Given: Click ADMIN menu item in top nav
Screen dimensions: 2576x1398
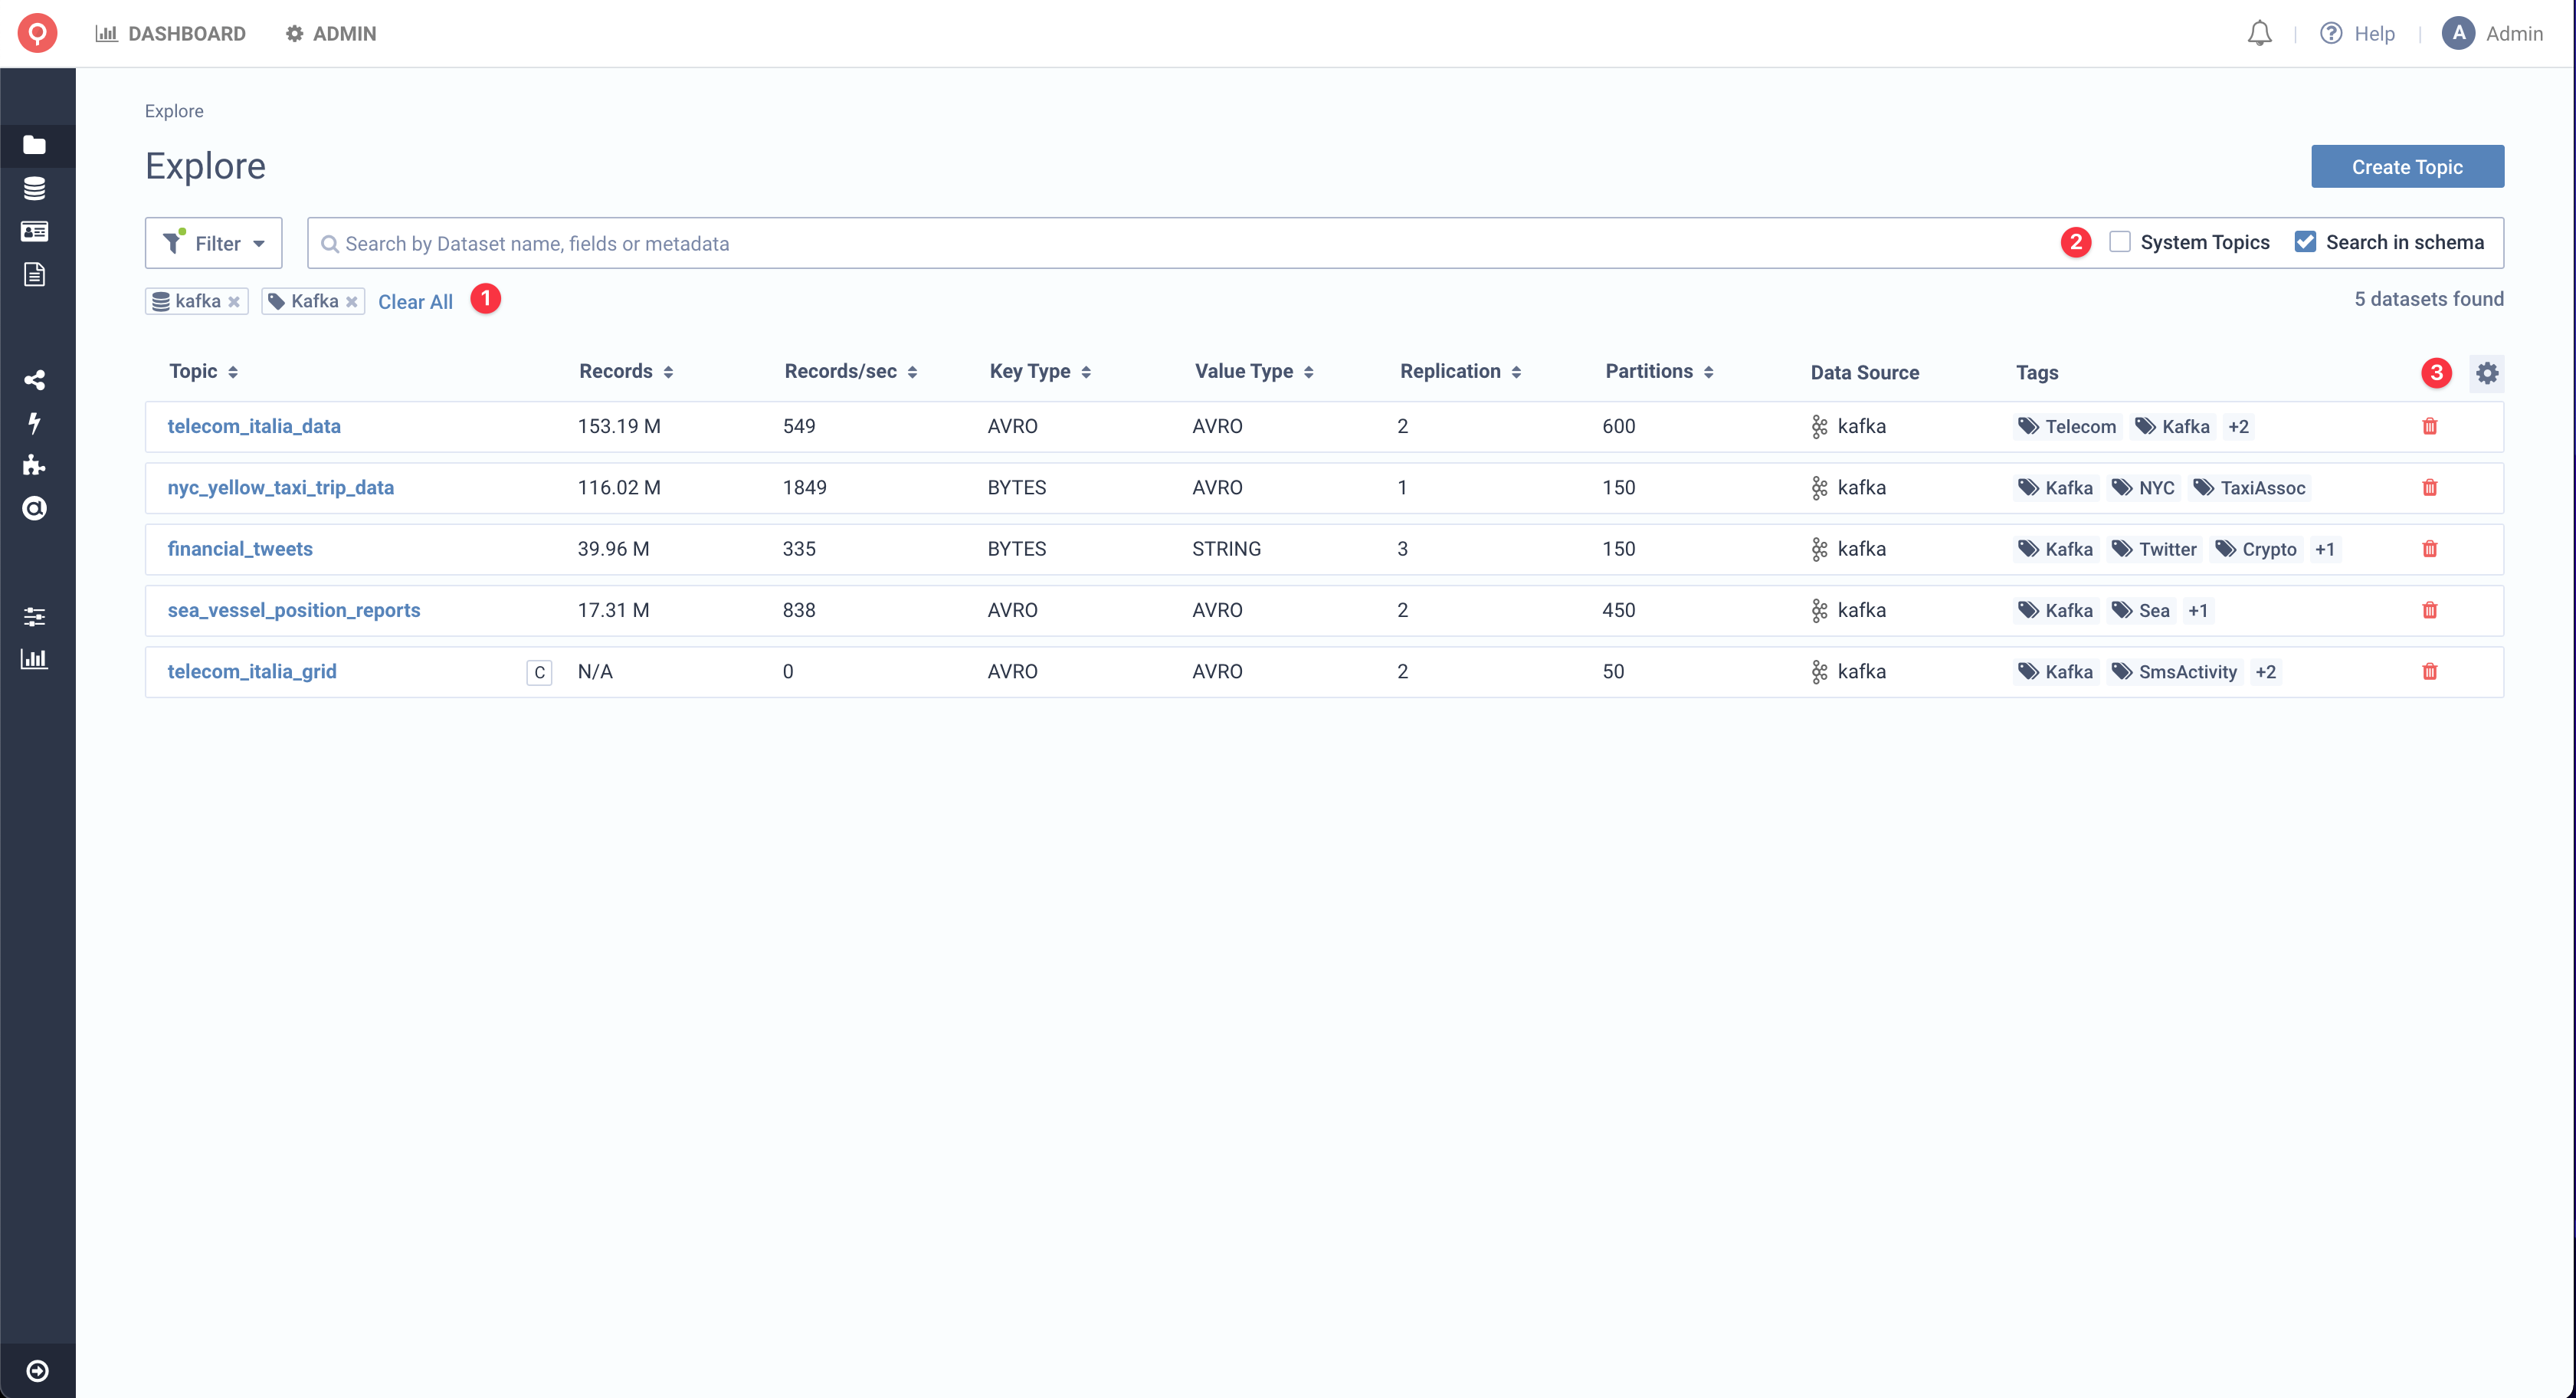Looking at the screenshot, I should (x=330, y=33).
